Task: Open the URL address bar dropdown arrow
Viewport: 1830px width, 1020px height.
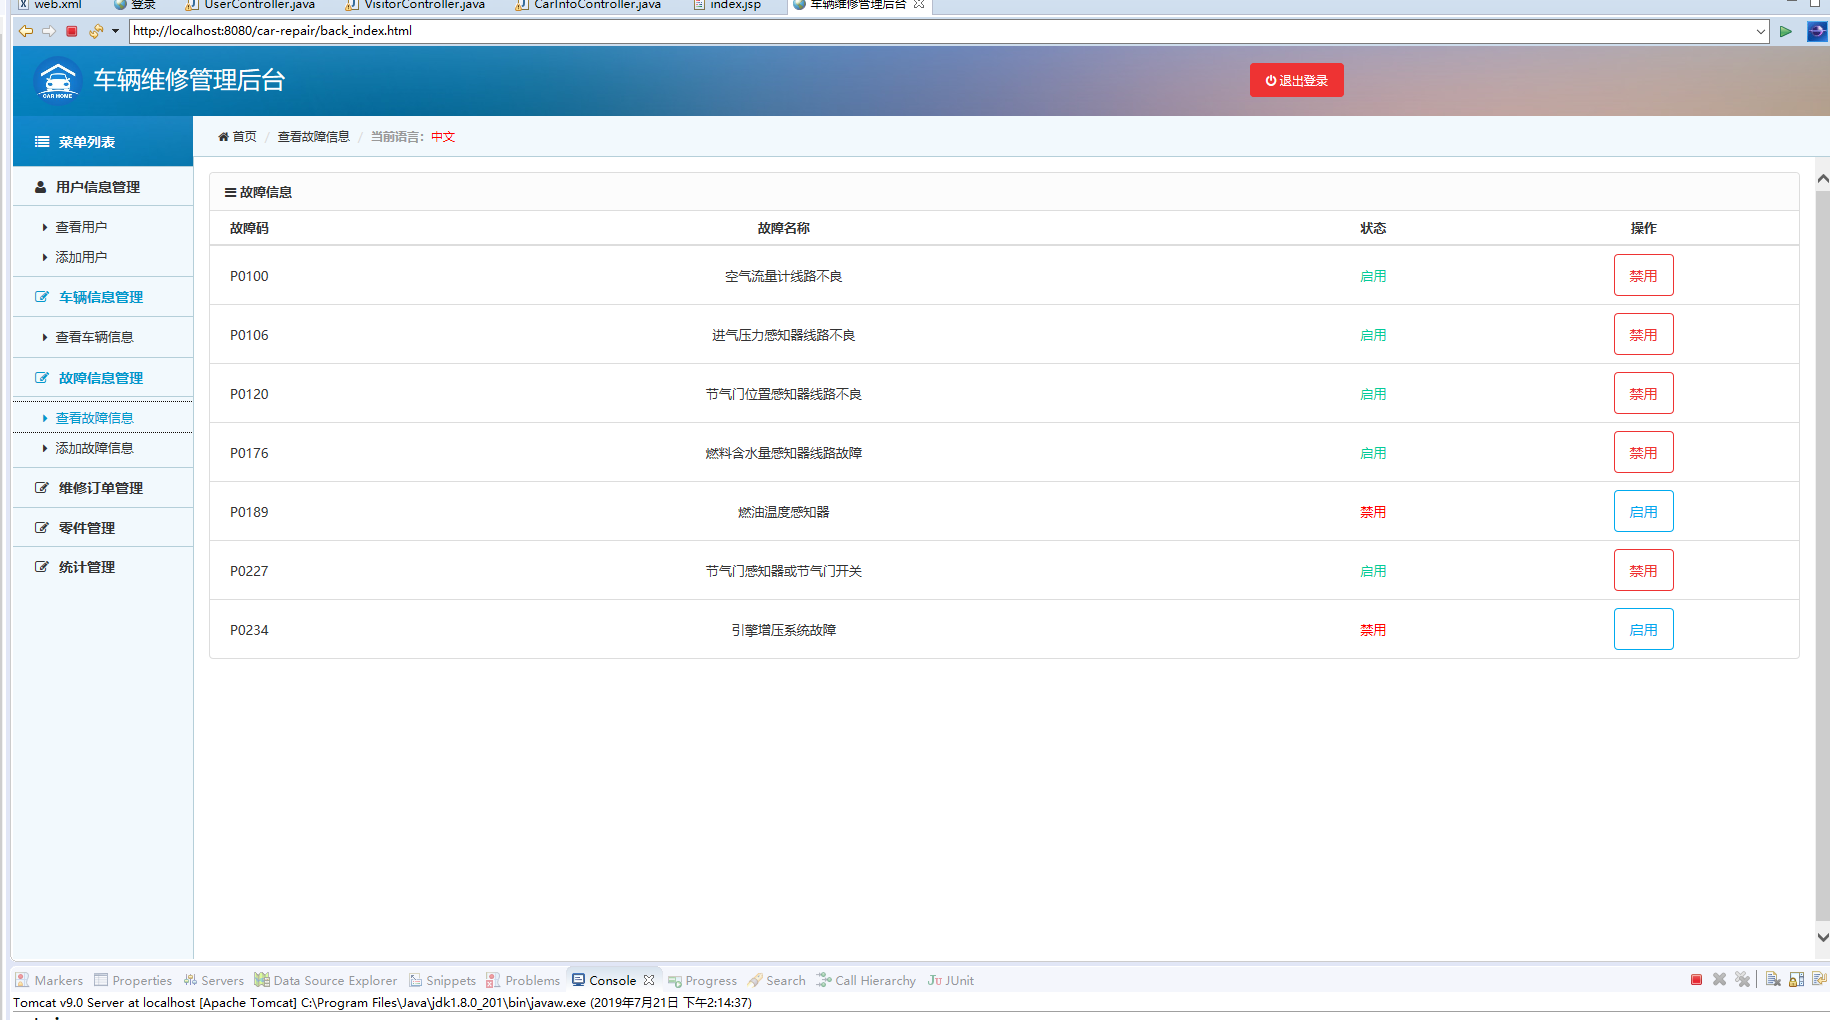Action: 1763,31
